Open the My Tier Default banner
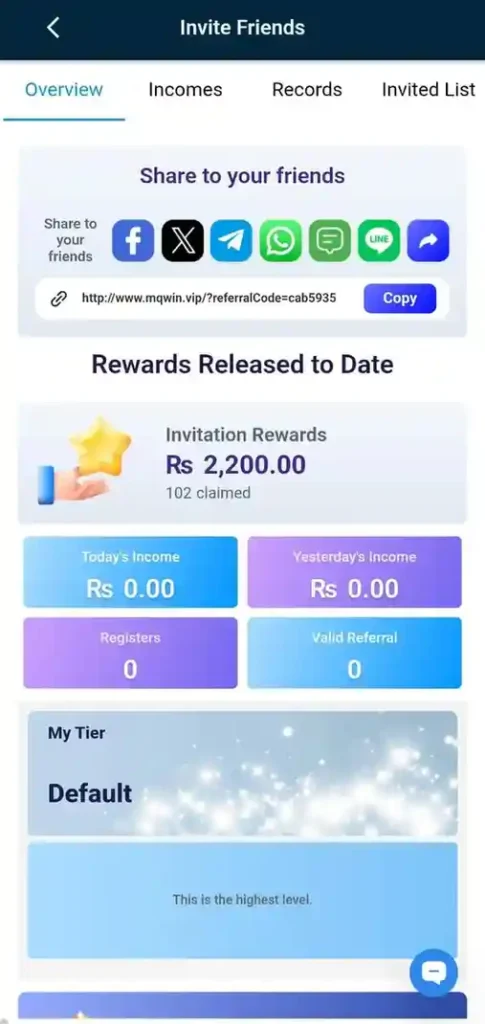The width and height of the screenshot is (485, 1024). (242, 773)
